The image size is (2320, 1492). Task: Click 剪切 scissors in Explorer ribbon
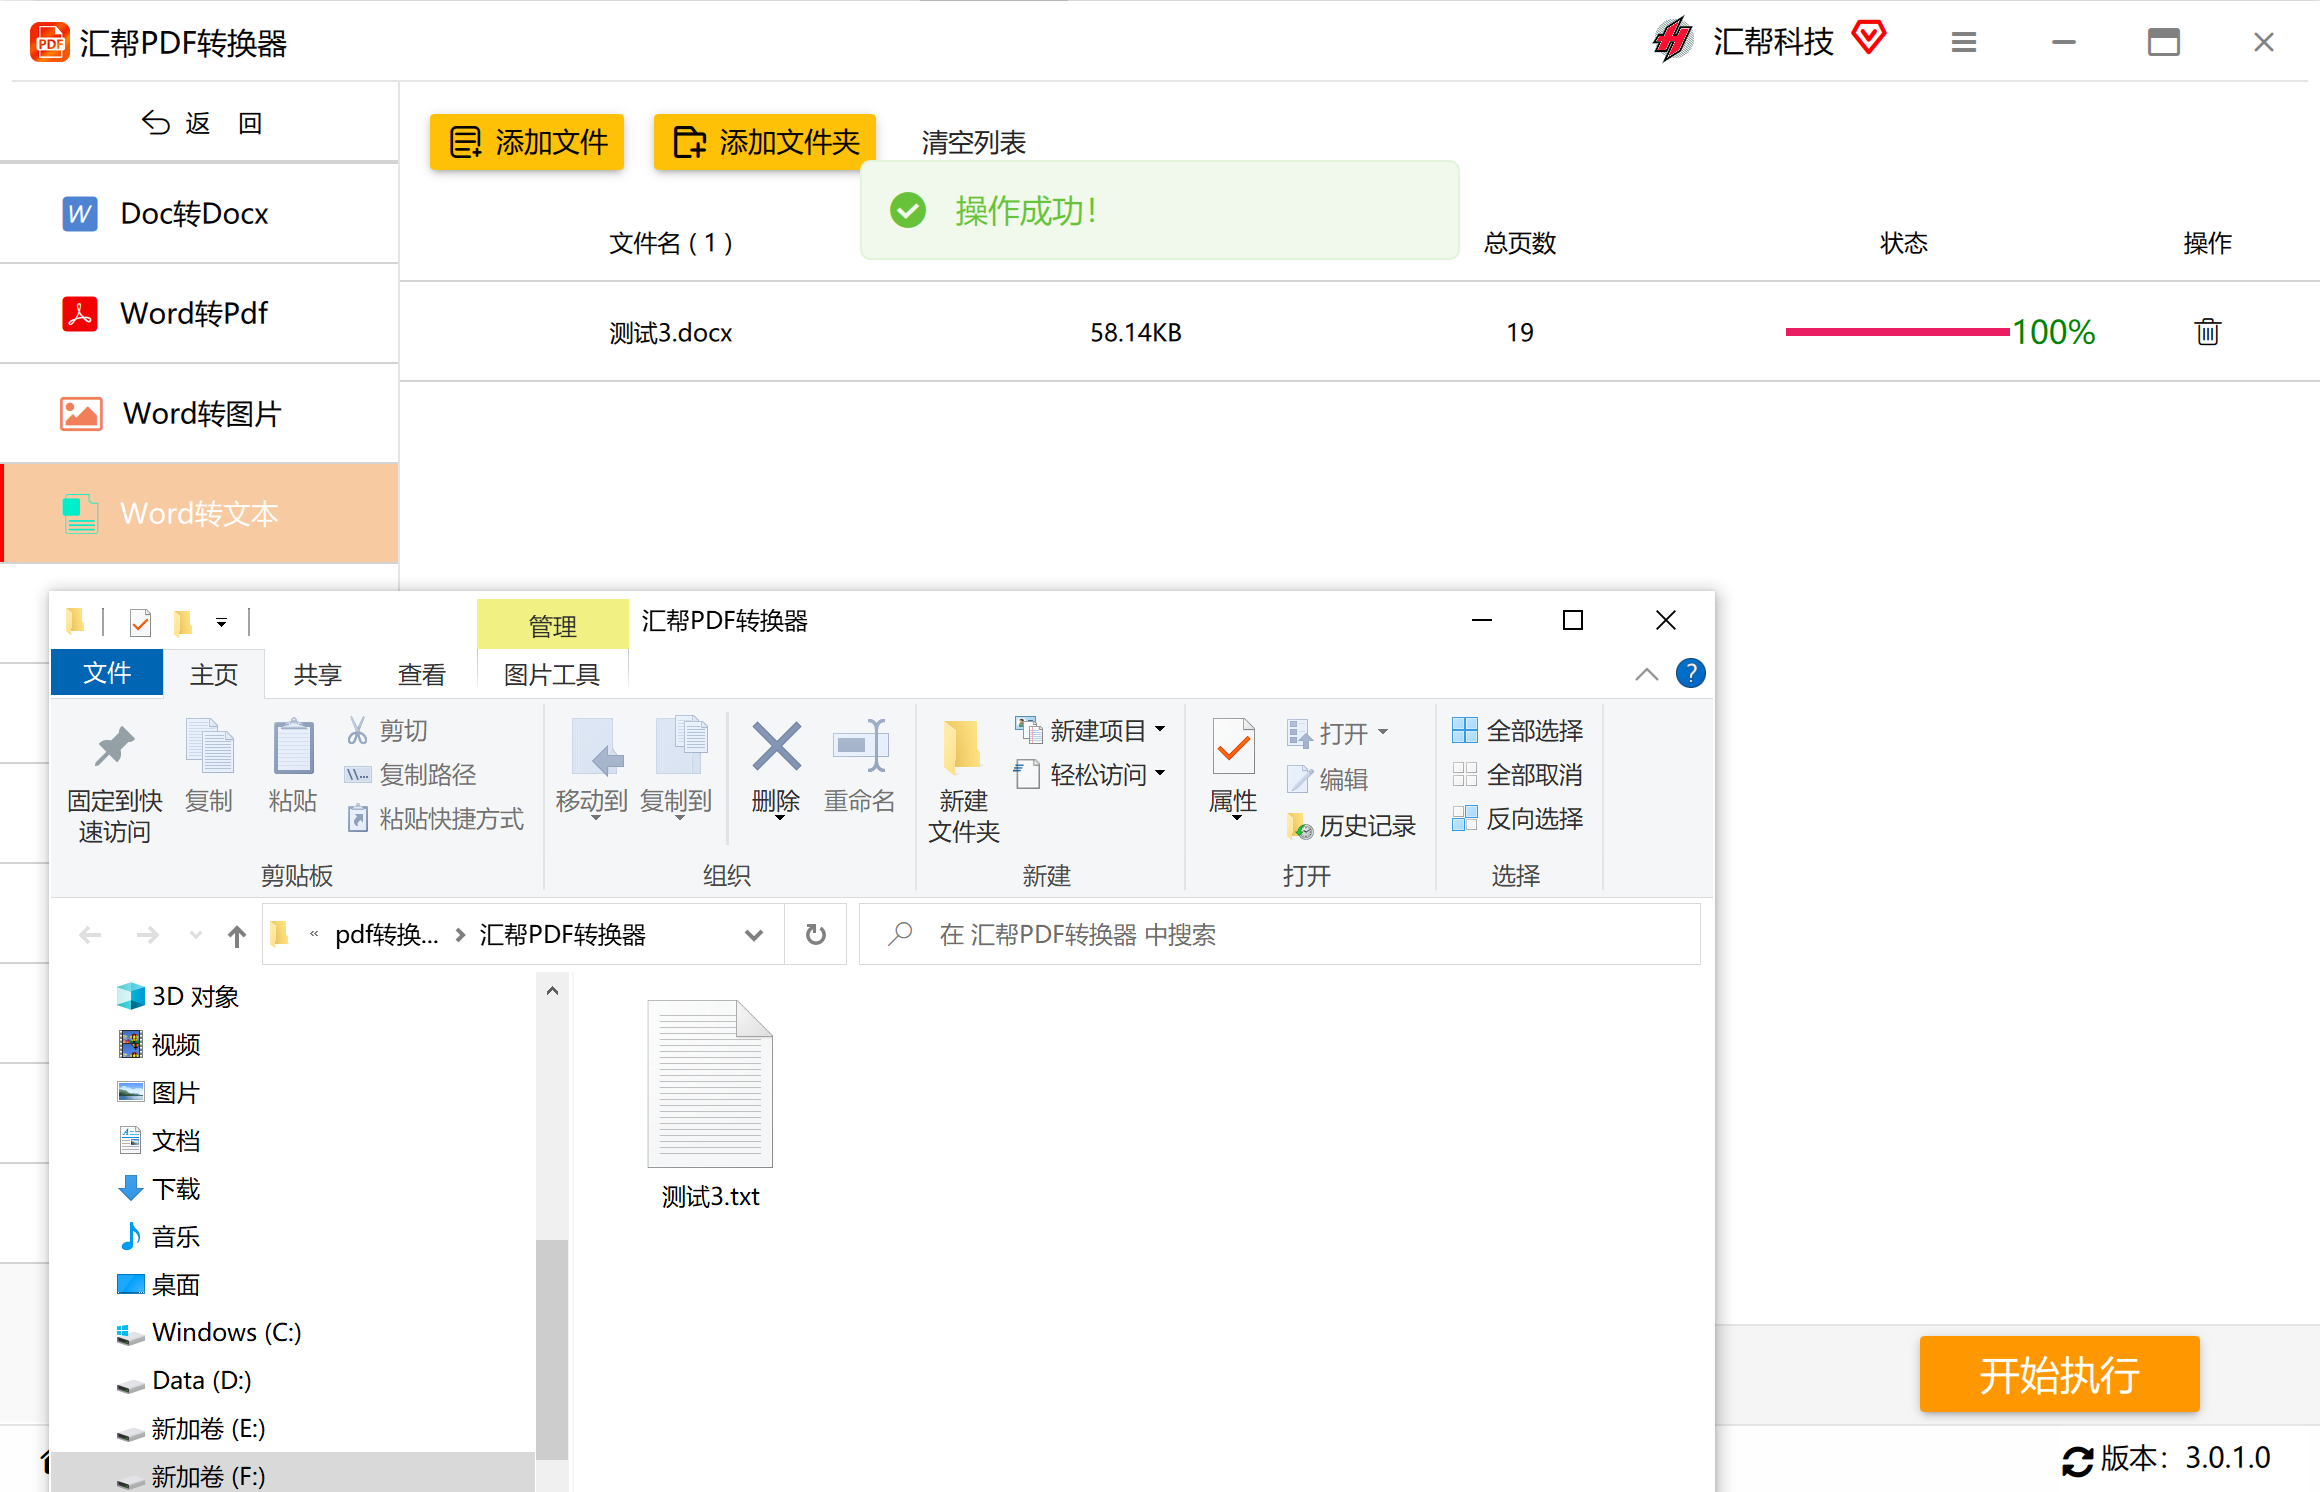coord(387,731)
